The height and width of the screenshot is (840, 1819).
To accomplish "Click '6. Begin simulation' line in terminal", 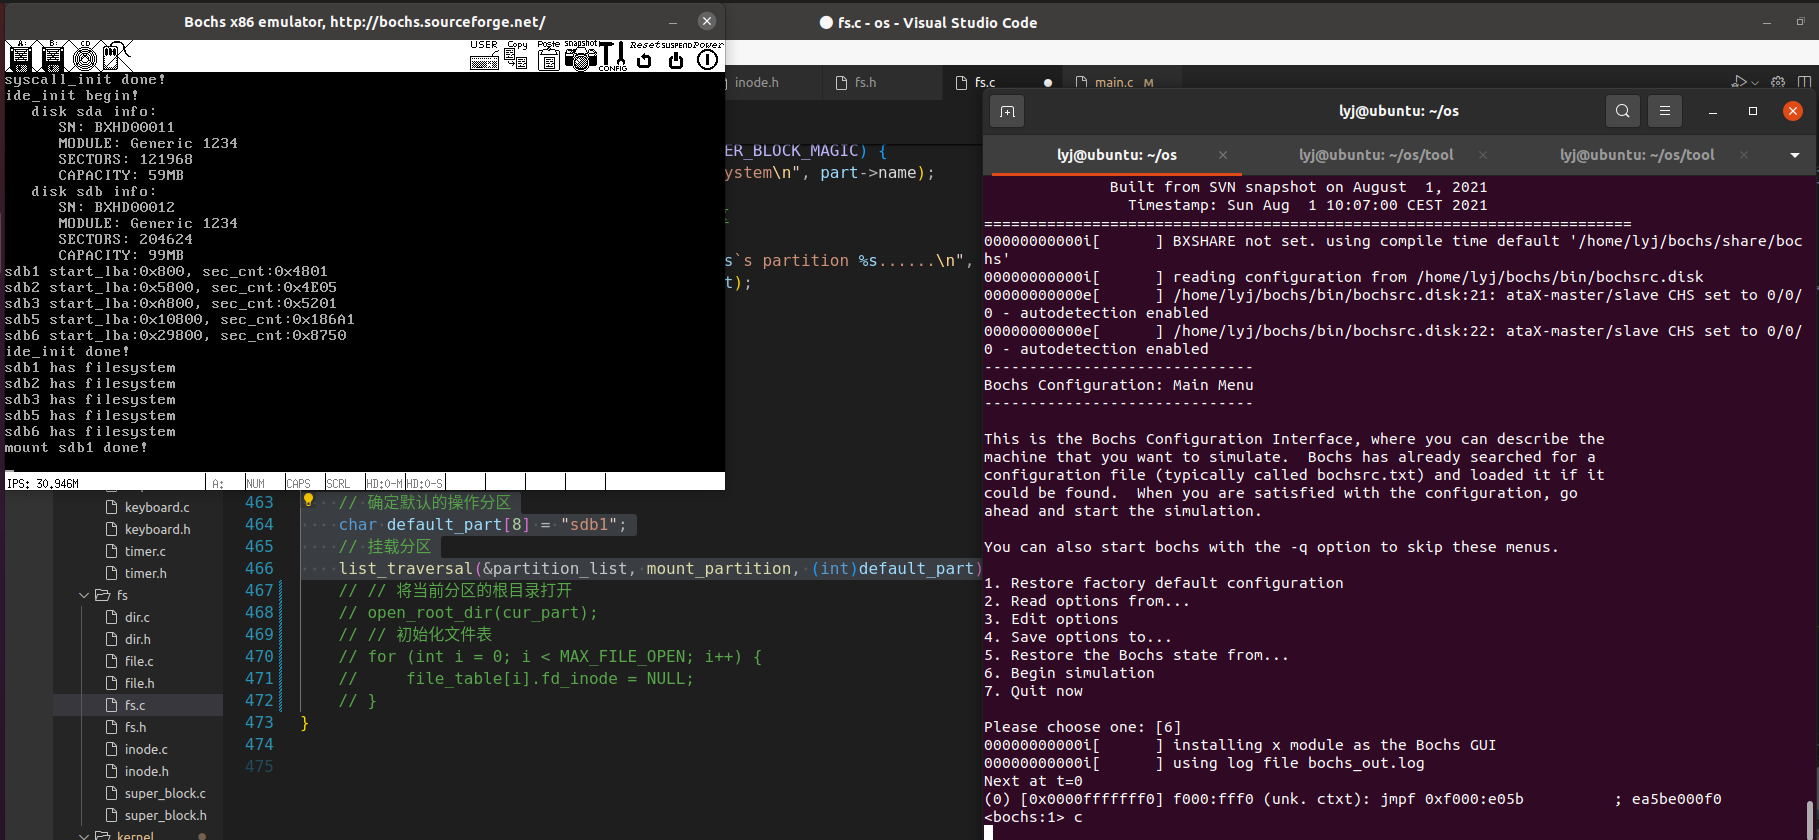I will [x=1069, y=673].
